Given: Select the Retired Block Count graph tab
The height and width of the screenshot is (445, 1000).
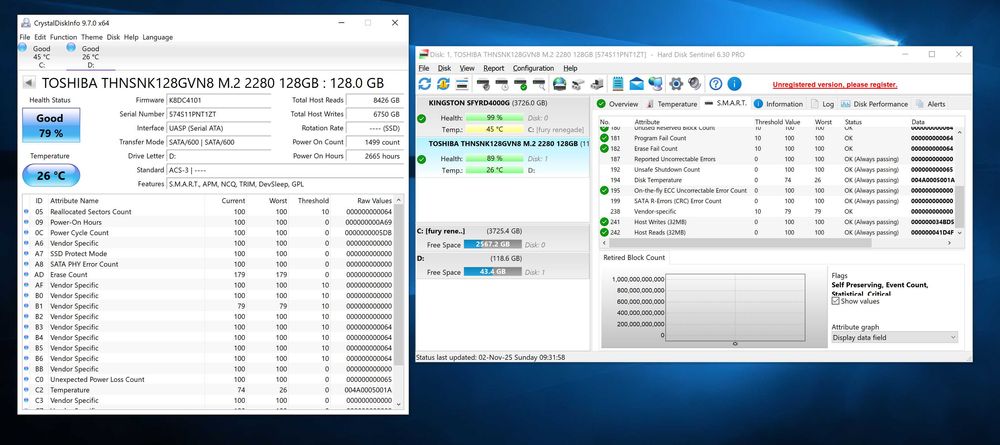Looking at the screenshot, I should 634,258.
